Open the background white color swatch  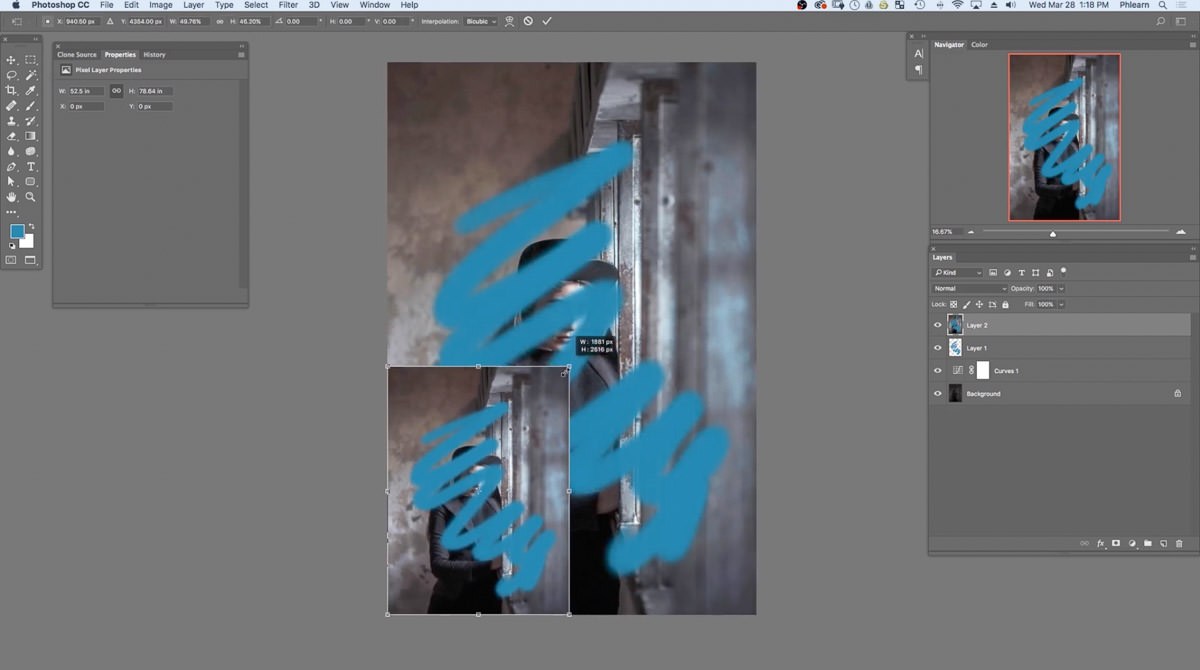[29, 242]
